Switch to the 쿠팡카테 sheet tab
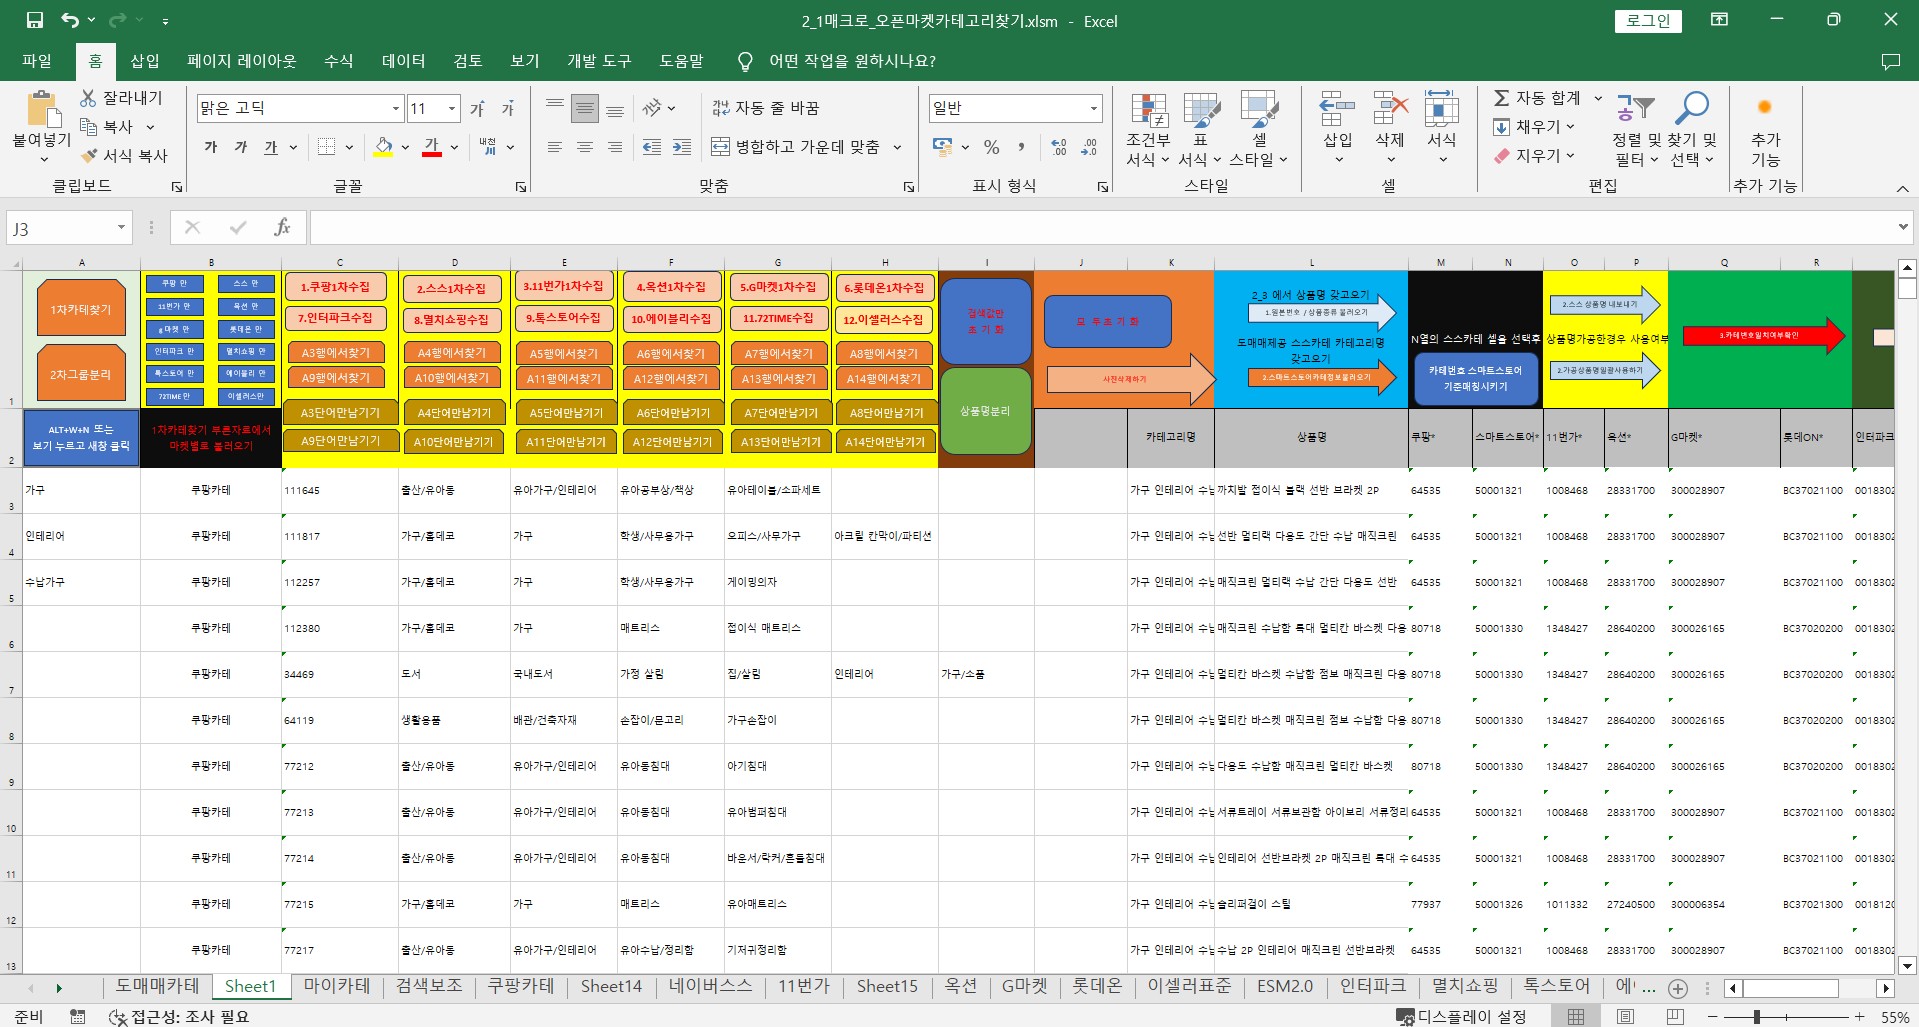This screenshot has width=1919, height=1027. coord(520,986)
